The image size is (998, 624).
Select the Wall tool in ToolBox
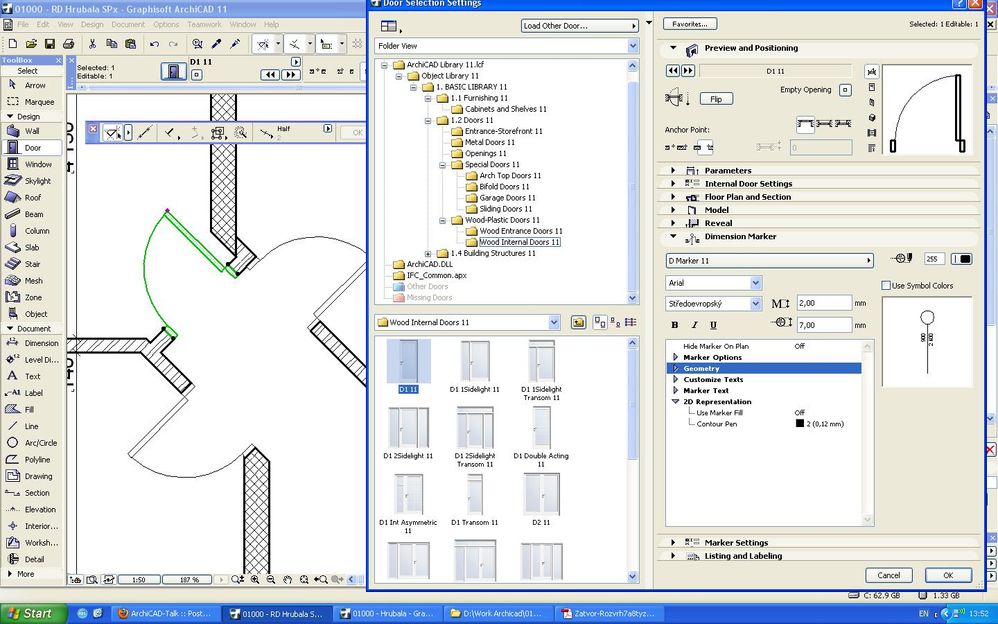click(31, 131)
